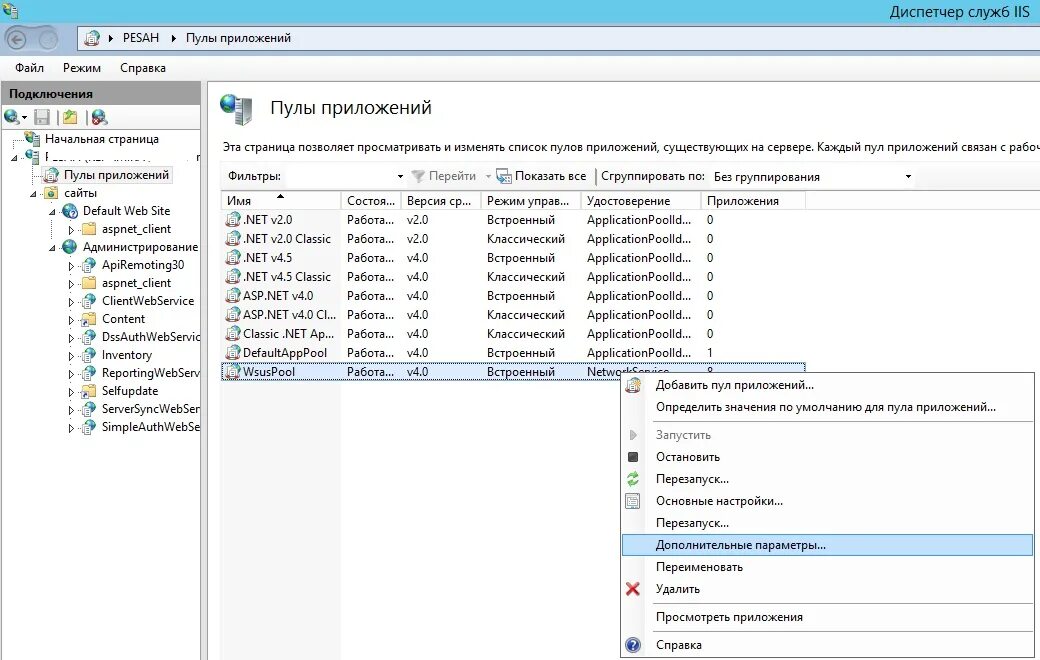Click the delete connection icon
This screenshot has height=660, width=1040.
[x=99, y=117]
